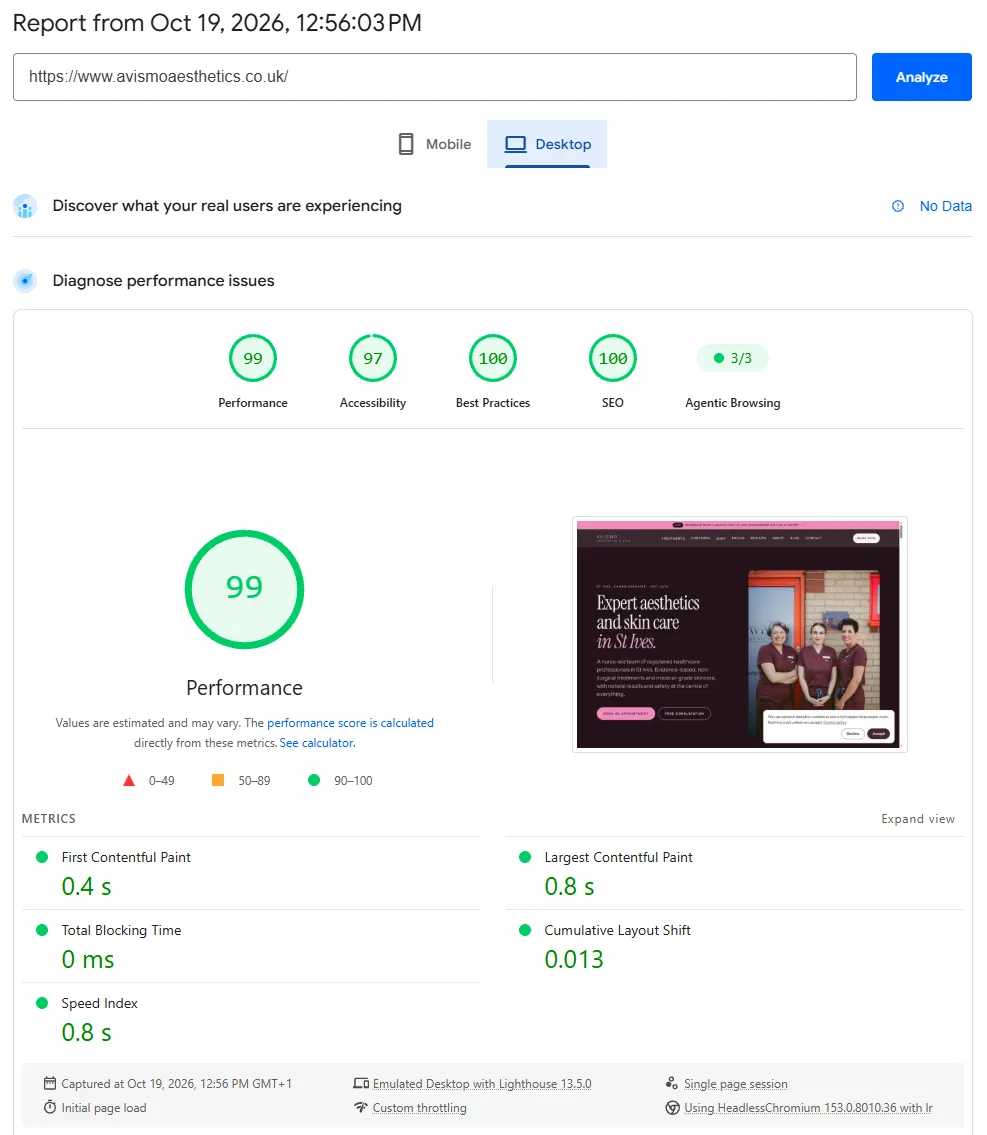
Task: Open the Agentic Browsing 3/3 badge
Action: pos(732,358)
